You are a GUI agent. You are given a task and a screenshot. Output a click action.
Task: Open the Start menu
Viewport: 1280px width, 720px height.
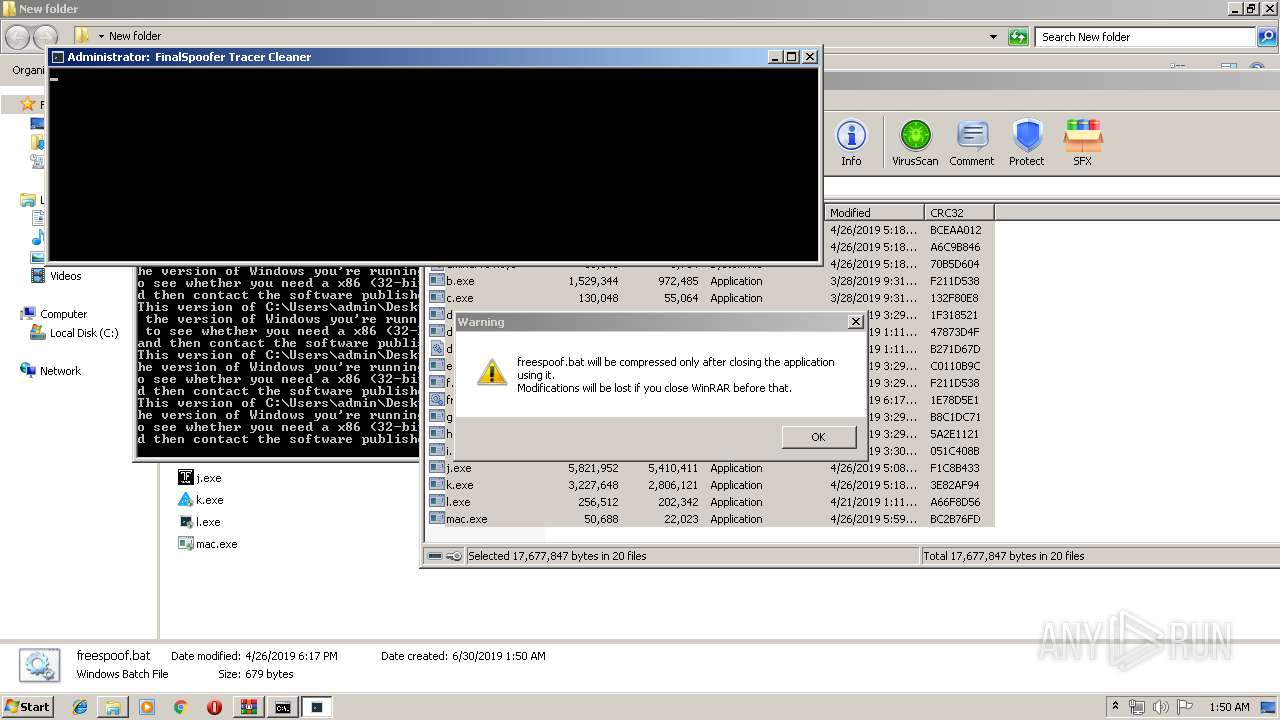click(27, 707)
